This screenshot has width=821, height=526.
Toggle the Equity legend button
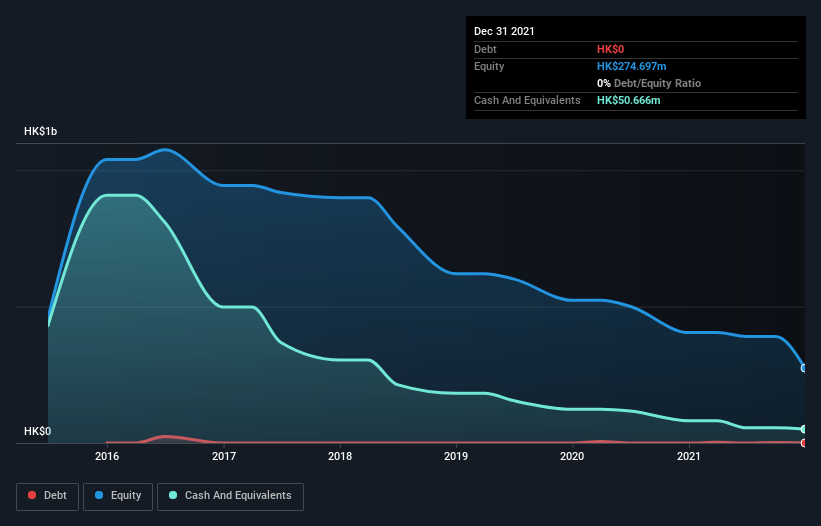point(118,496)
